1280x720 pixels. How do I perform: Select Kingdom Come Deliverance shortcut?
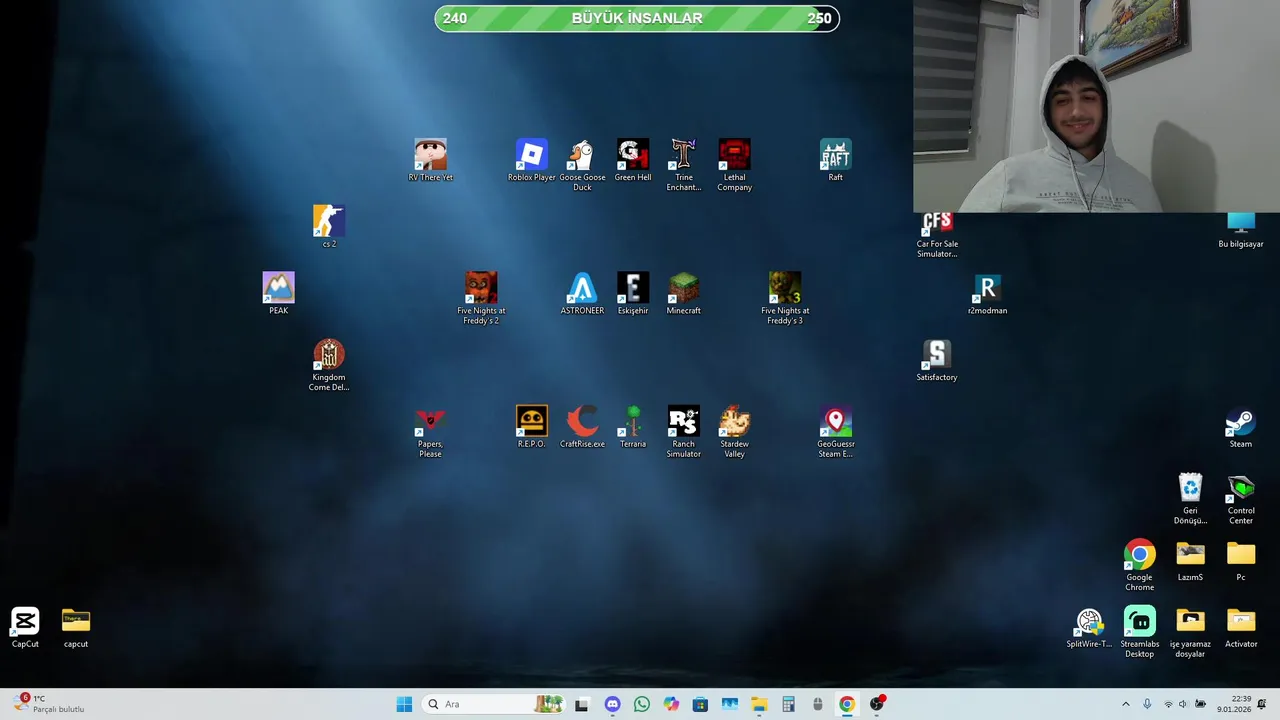click(x=329, y=365)
